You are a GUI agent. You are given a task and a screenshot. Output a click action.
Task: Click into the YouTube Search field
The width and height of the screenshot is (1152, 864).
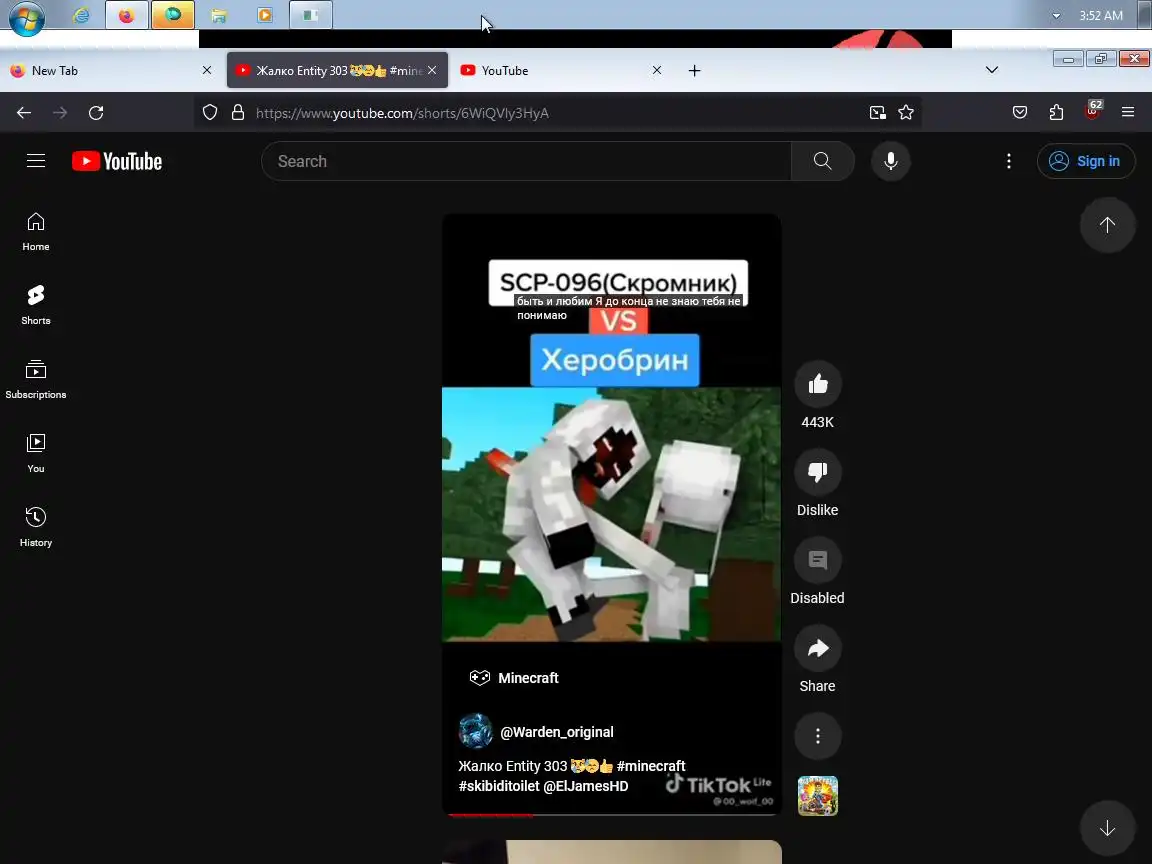coord(526,161)
